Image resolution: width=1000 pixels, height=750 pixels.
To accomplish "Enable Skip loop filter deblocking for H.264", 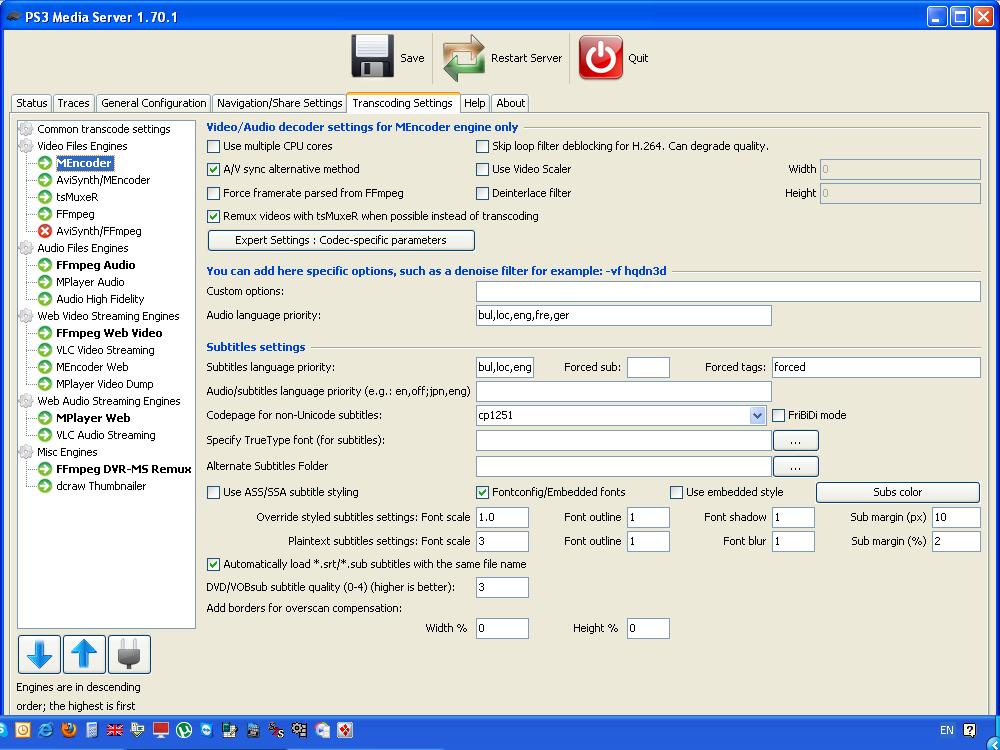I will 482,147.
